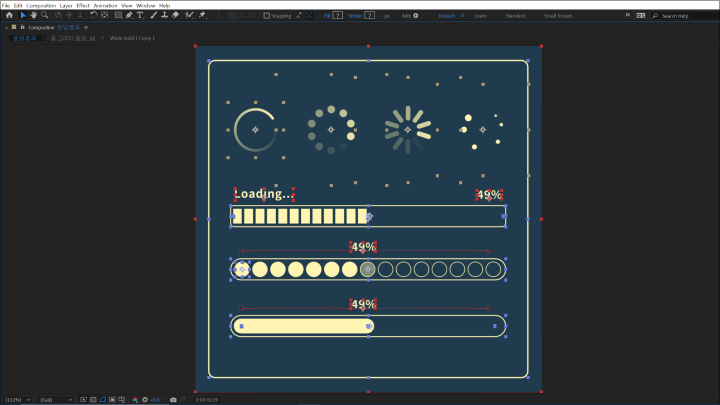
Task: Toggle Region of Interest button
Action: click(x=112, y=400)
